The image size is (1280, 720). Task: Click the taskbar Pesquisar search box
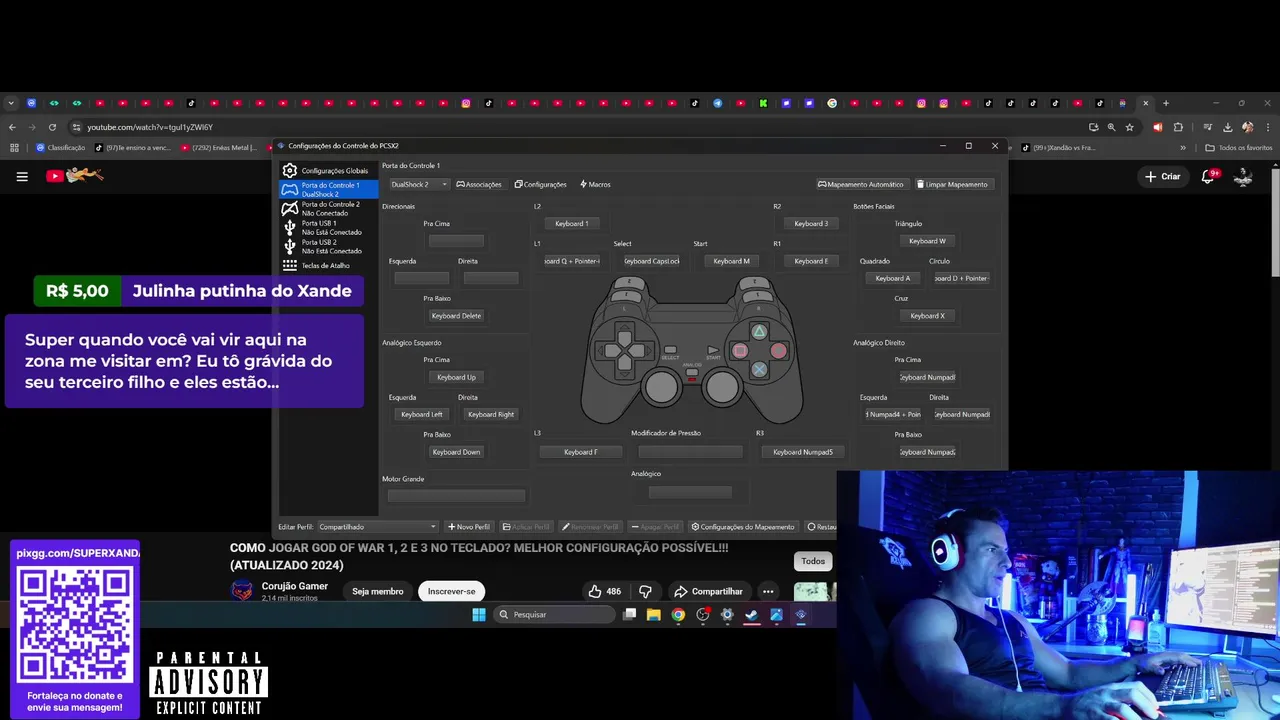(557, 614)
